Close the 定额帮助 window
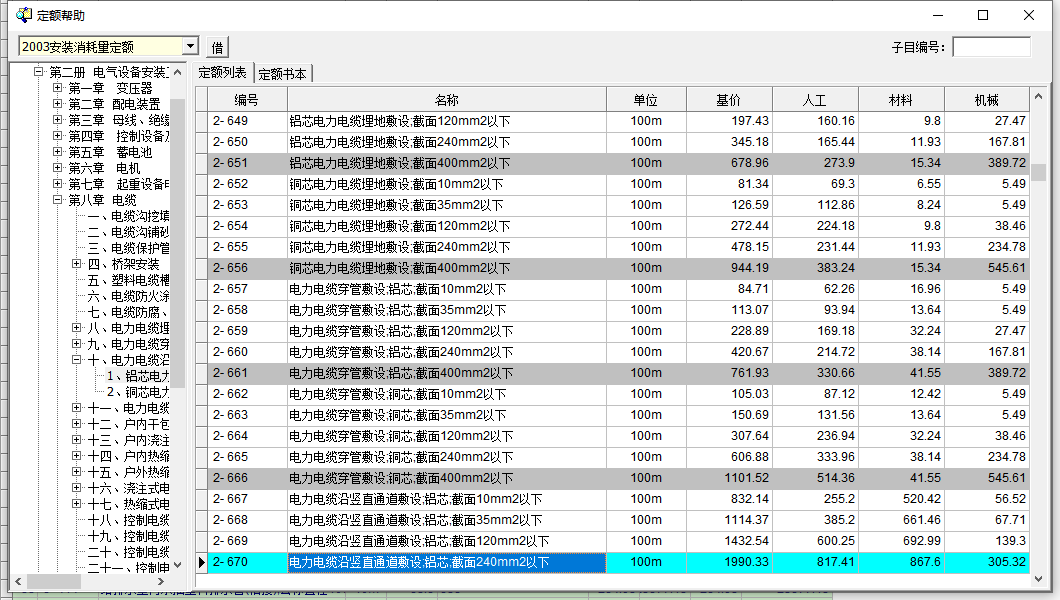This screenshot has width=1060, height=600. (1029, 15)
